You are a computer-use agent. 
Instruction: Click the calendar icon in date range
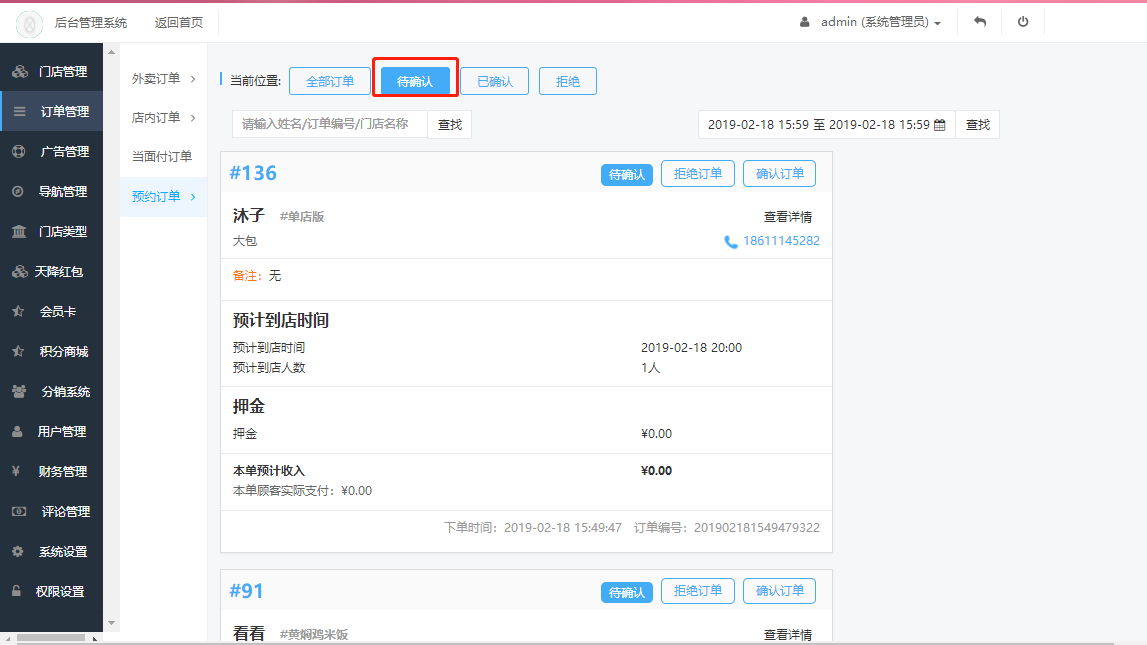click(x=940, y=125)
